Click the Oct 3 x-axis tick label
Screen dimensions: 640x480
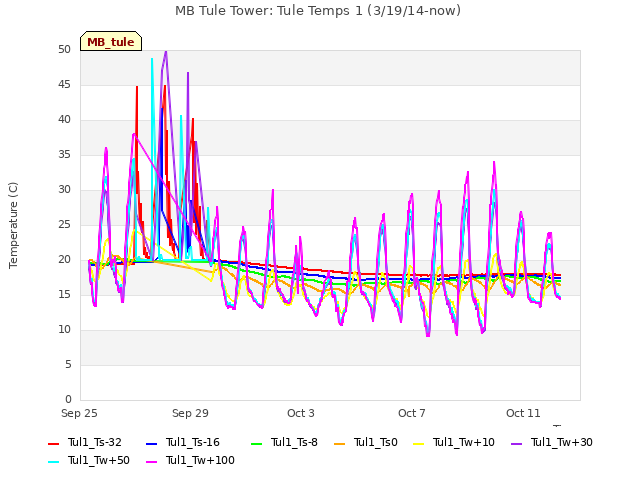(x=301, y=413)
